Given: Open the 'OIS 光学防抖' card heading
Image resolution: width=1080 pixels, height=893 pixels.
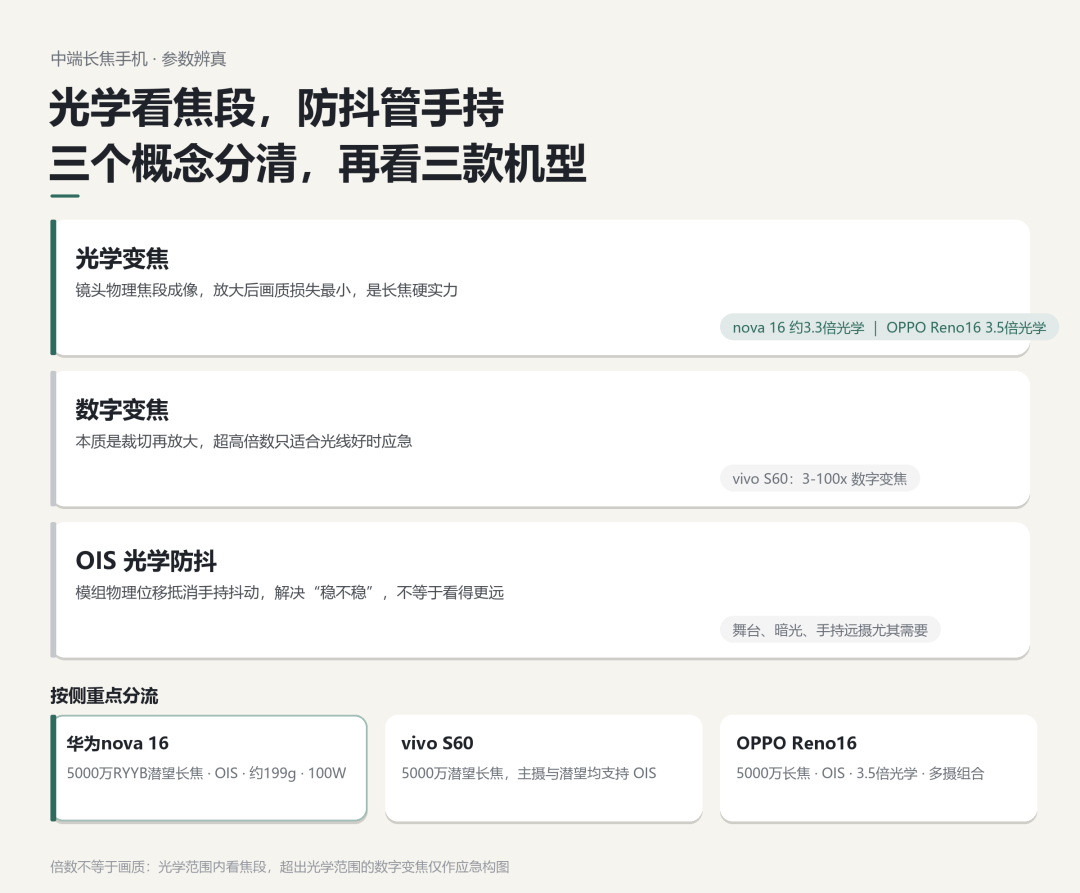Looking at the screenshot, I should pos(146,561).
